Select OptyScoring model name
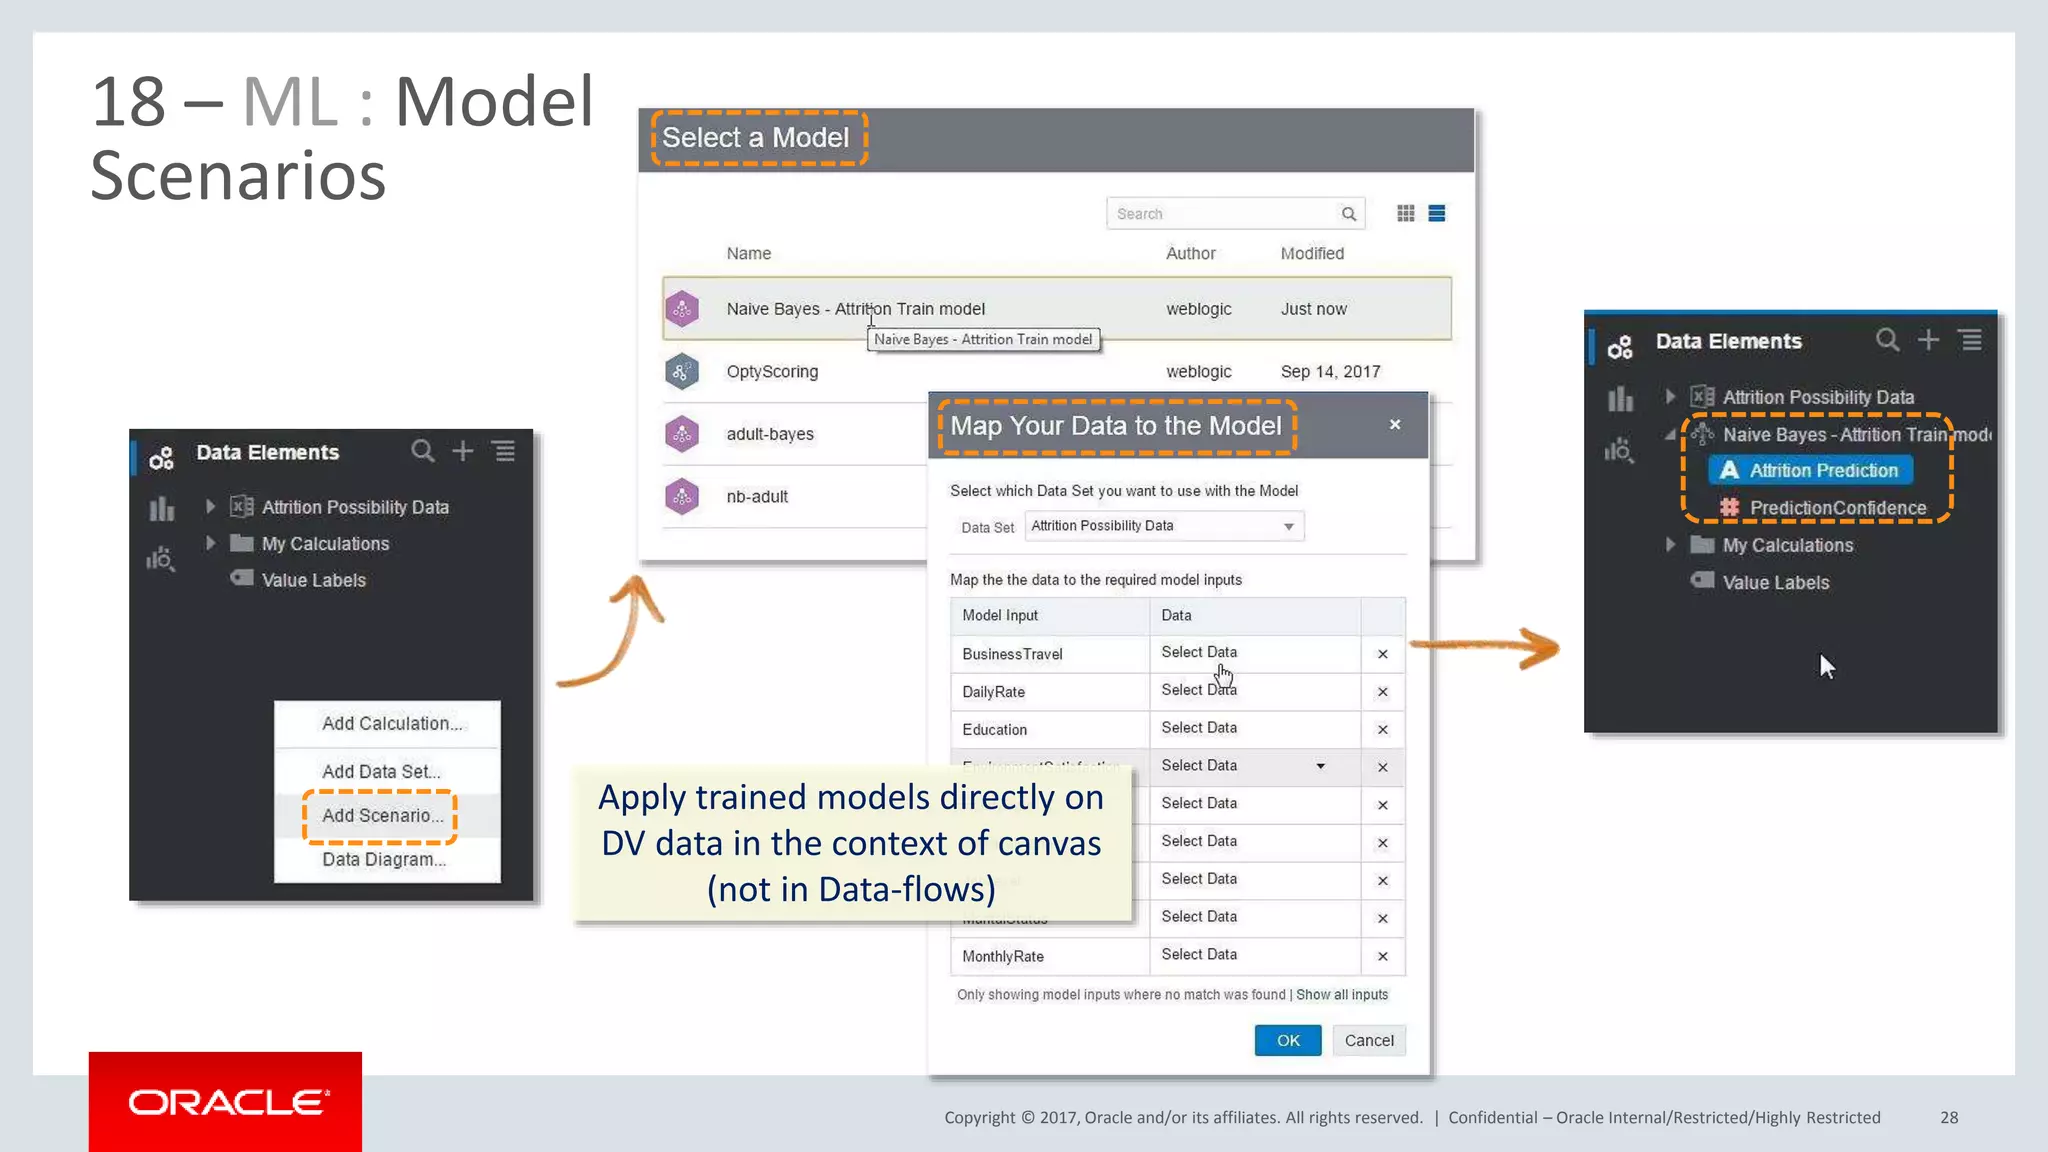This screenshot has width=2048, height=1152. point(772,372)
